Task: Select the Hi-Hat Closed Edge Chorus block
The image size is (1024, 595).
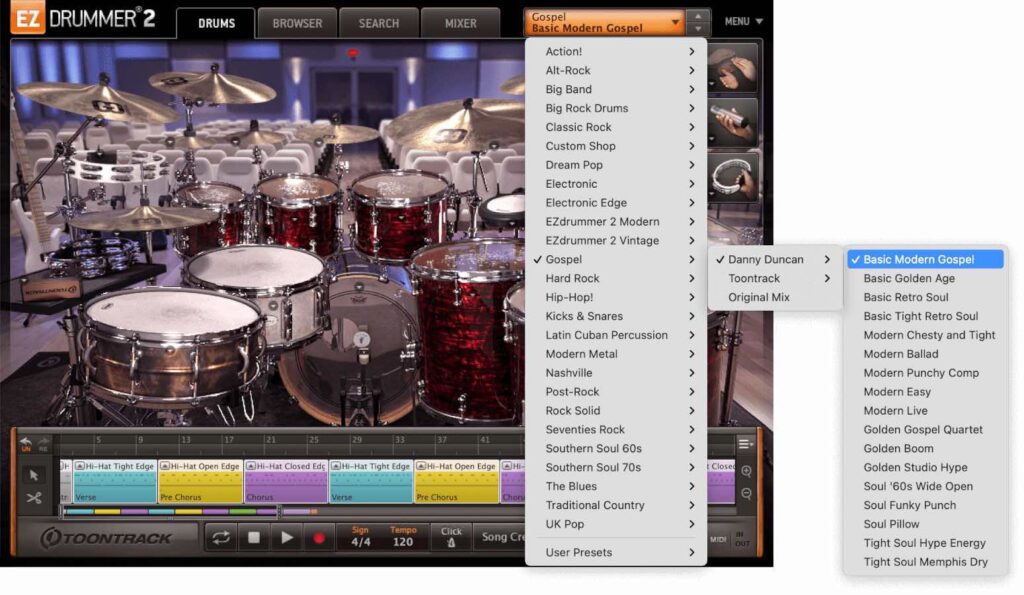Action: point(286,481)
